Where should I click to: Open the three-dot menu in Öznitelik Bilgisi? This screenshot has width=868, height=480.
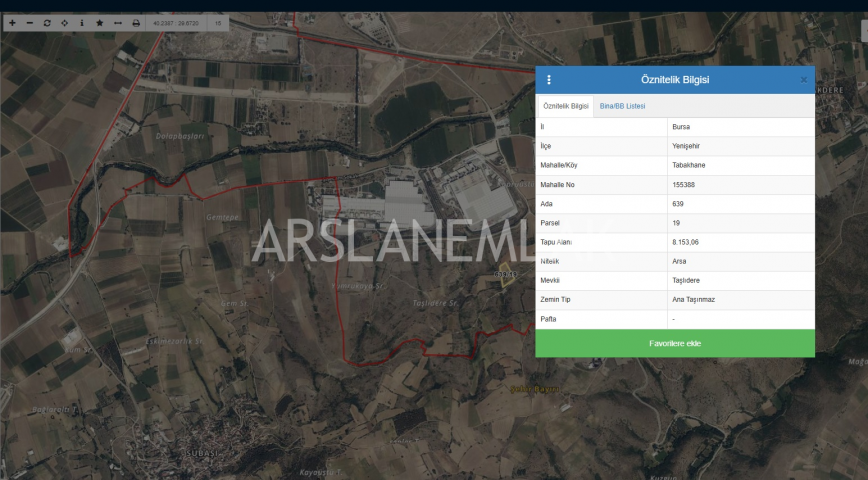[x=549, y=80]
